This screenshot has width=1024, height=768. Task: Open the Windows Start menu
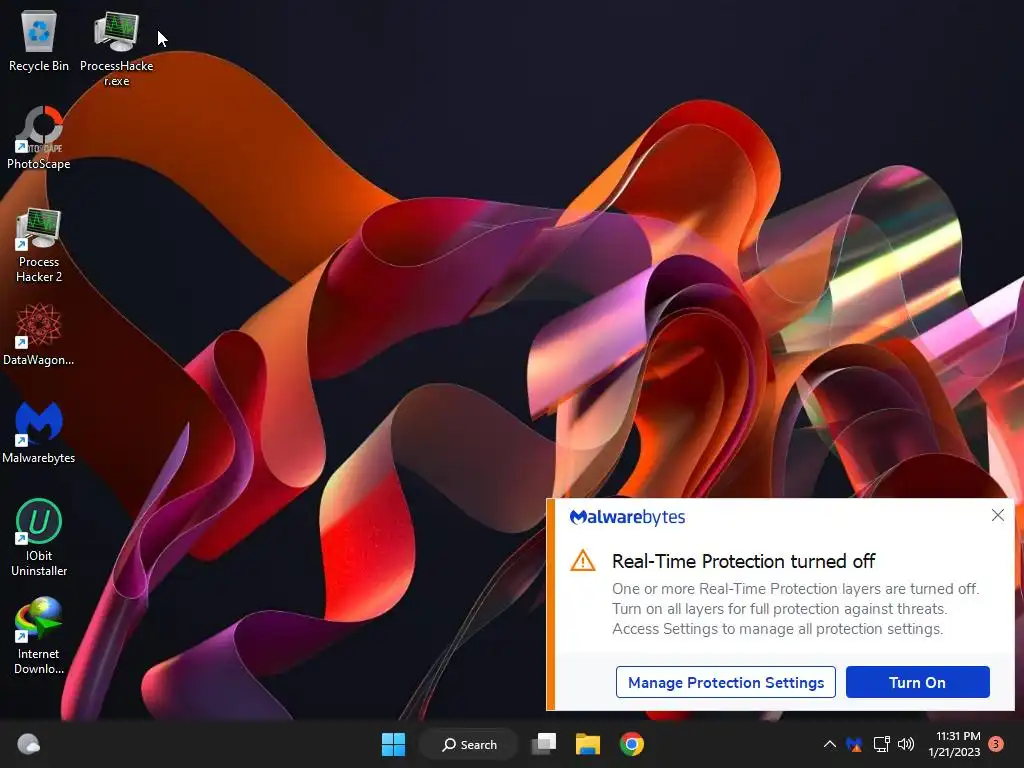[x=393, y=744]
